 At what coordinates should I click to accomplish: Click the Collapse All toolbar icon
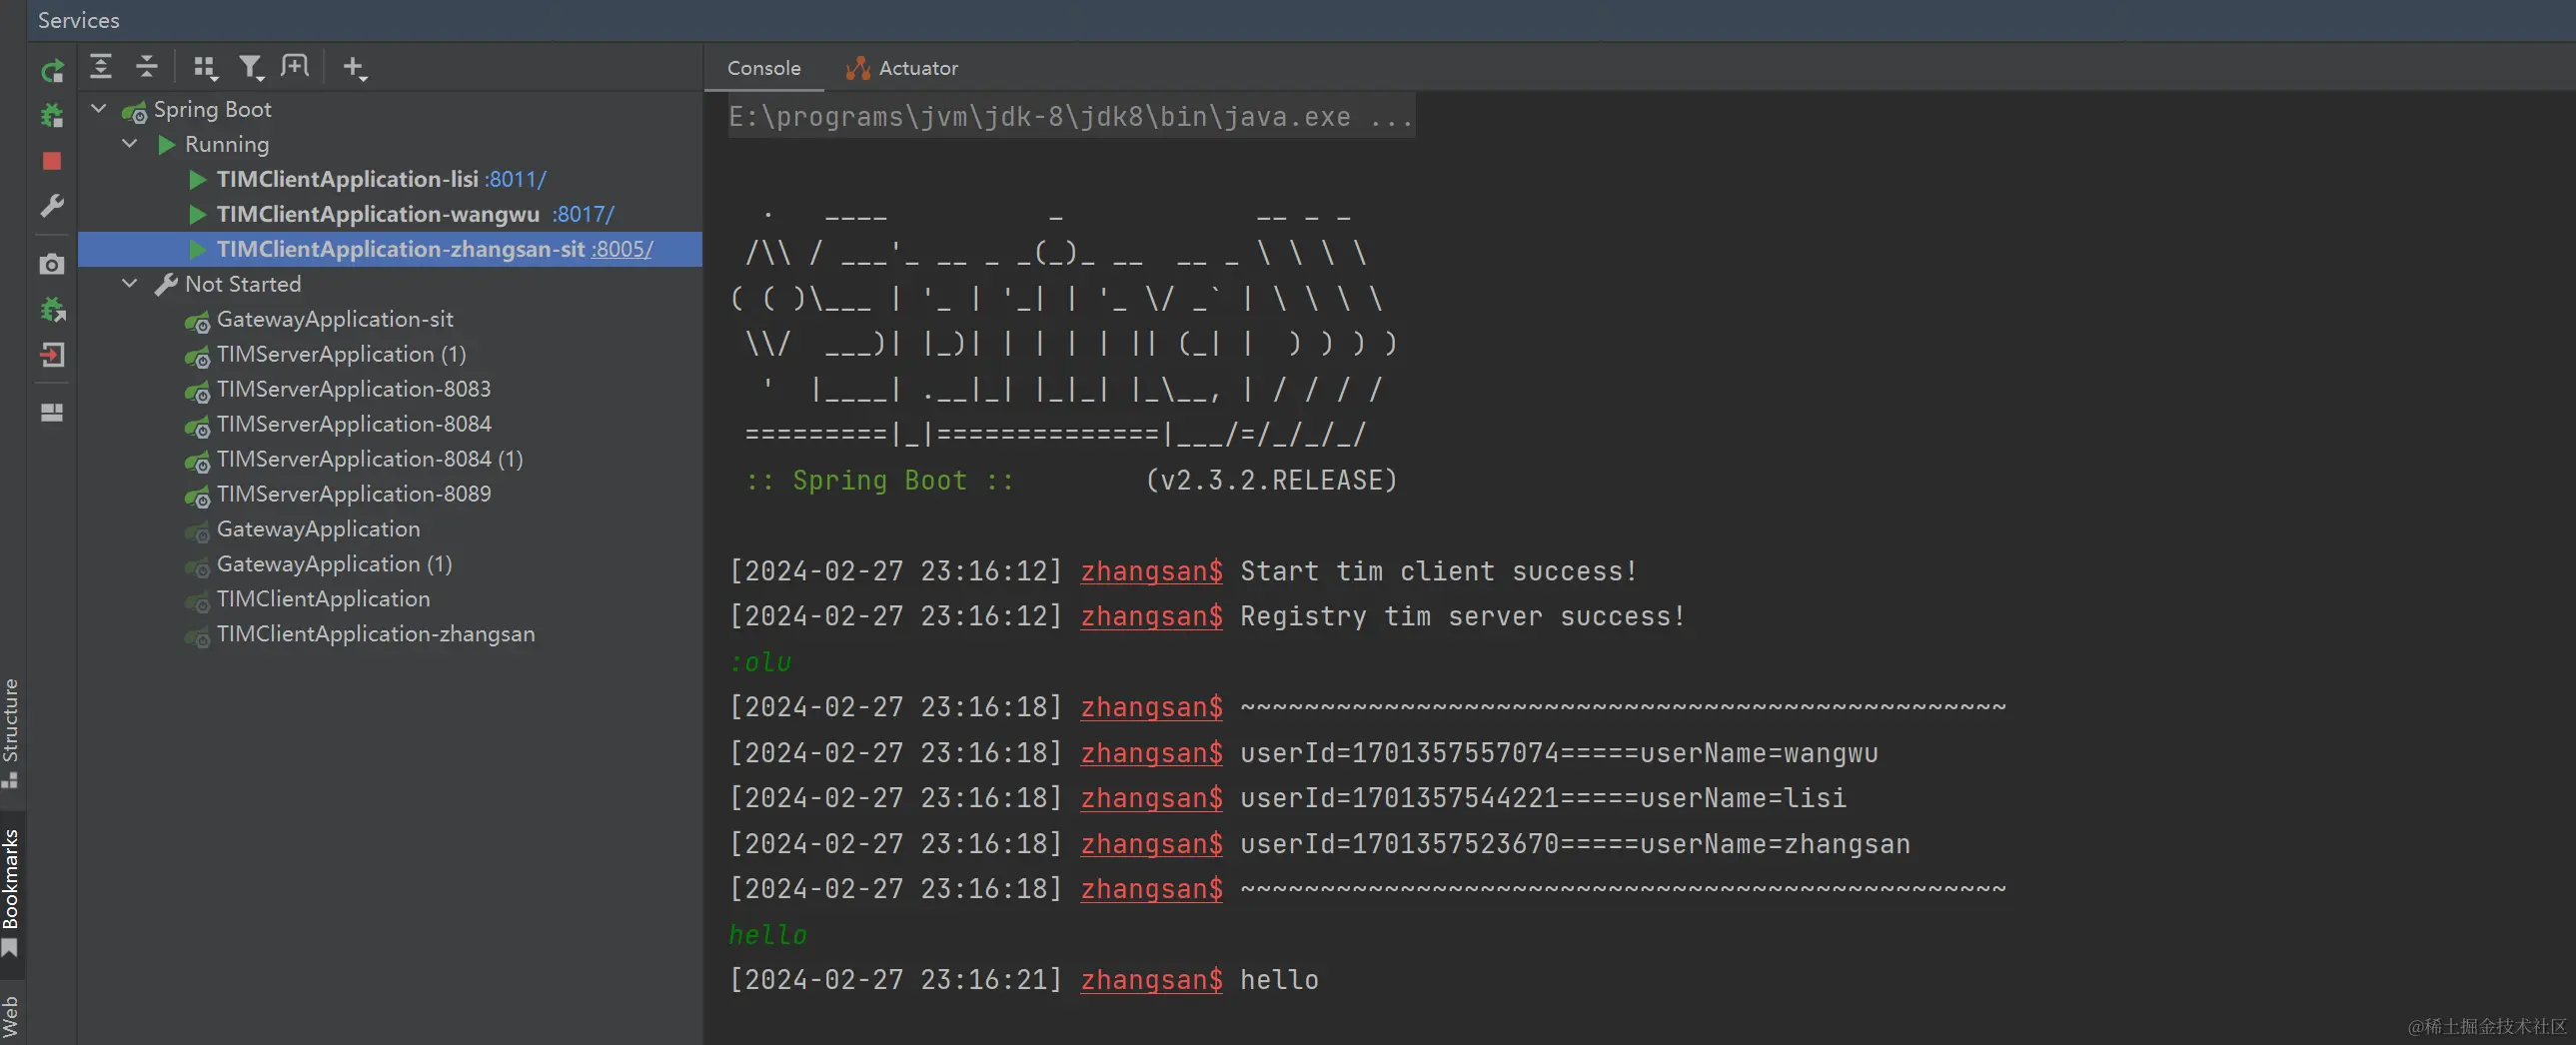(x=147, y=67)
